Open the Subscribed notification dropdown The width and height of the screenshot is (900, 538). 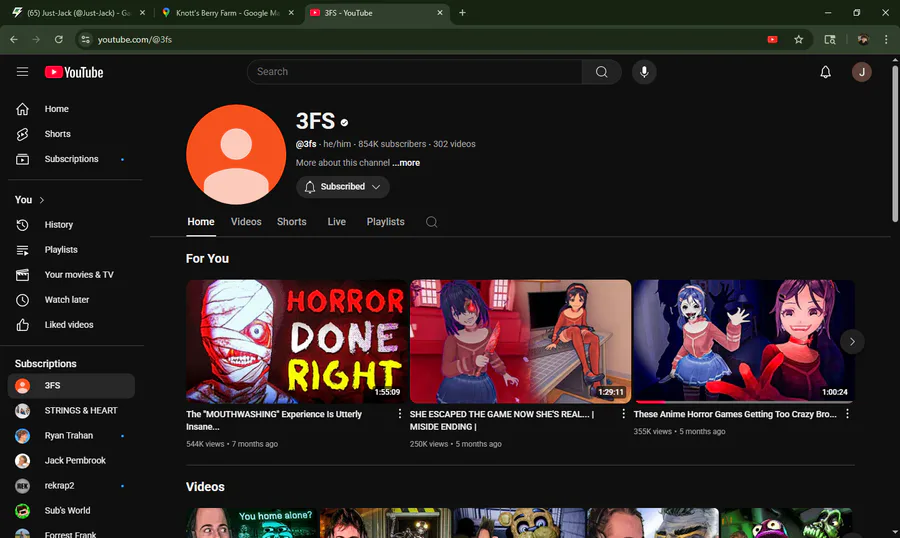point(343,187)
